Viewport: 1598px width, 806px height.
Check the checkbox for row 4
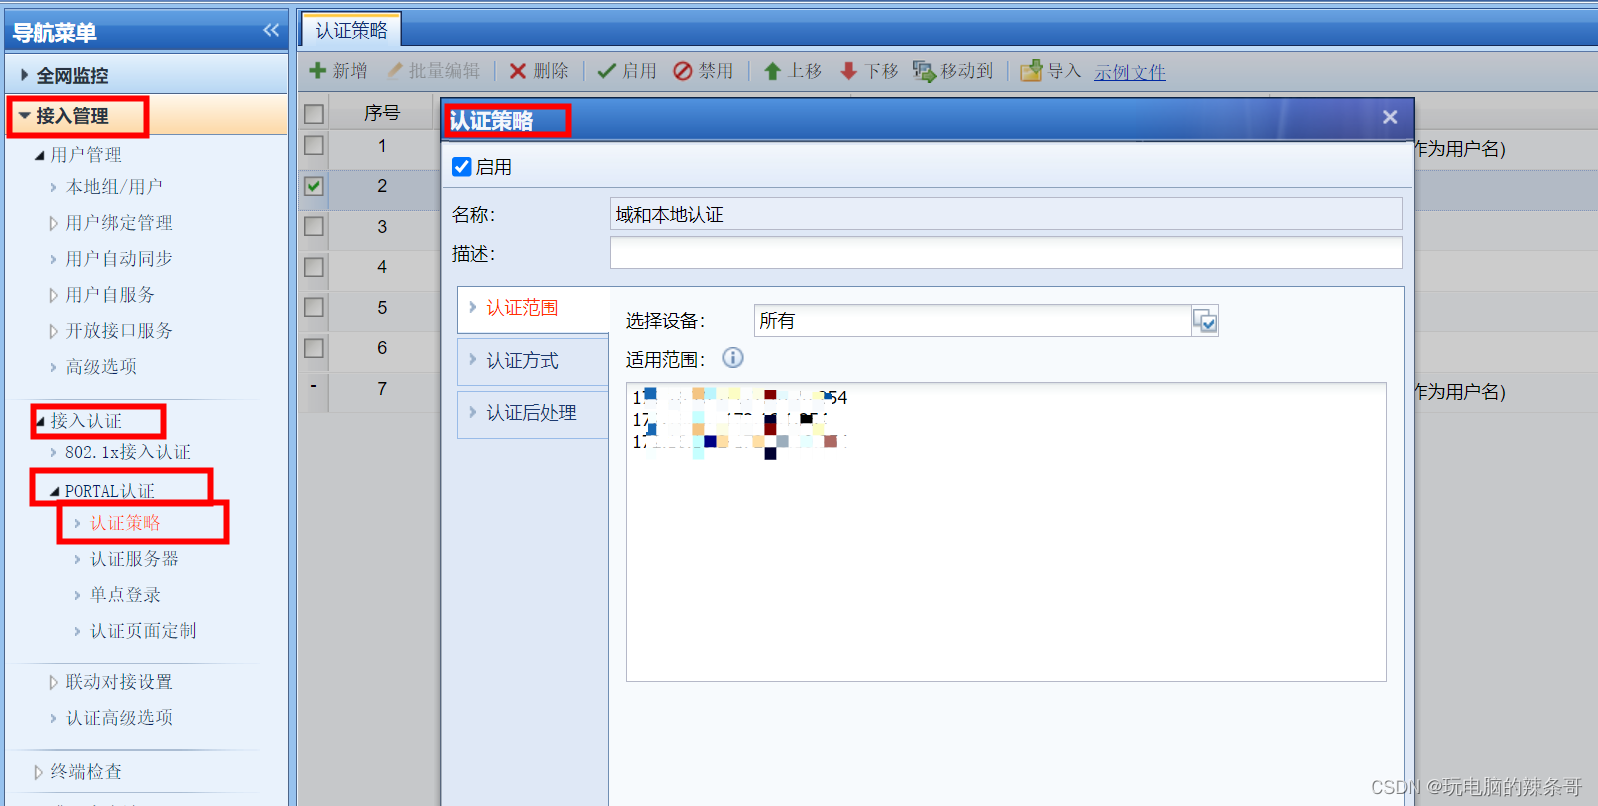coord(314,267)
